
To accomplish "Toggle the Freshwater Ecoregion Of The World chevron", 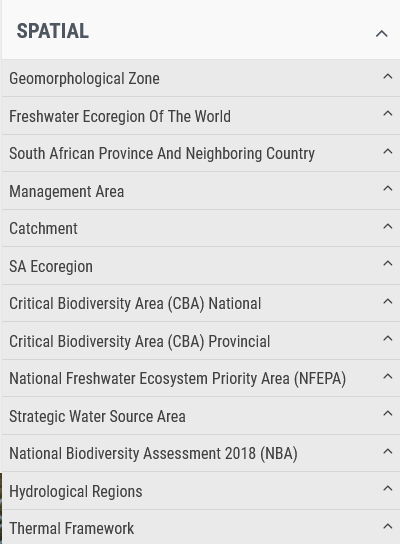I will (x=388, y=113).
